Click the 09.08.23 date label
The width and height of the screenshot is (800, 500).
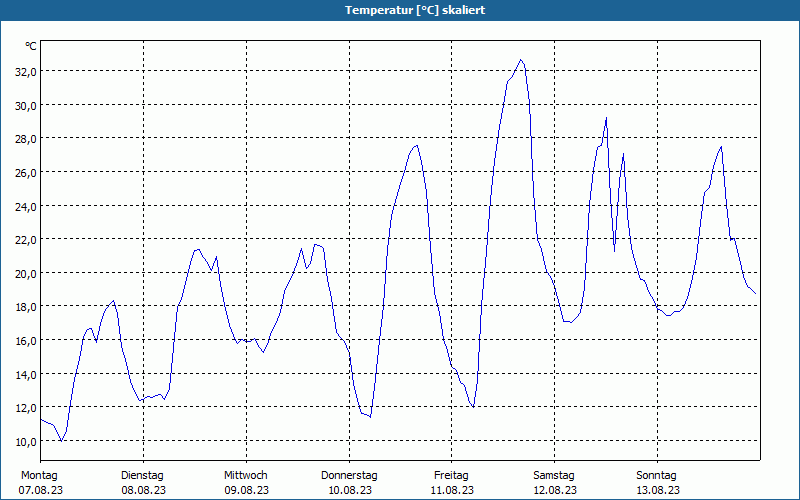click(x=246, y=490)
